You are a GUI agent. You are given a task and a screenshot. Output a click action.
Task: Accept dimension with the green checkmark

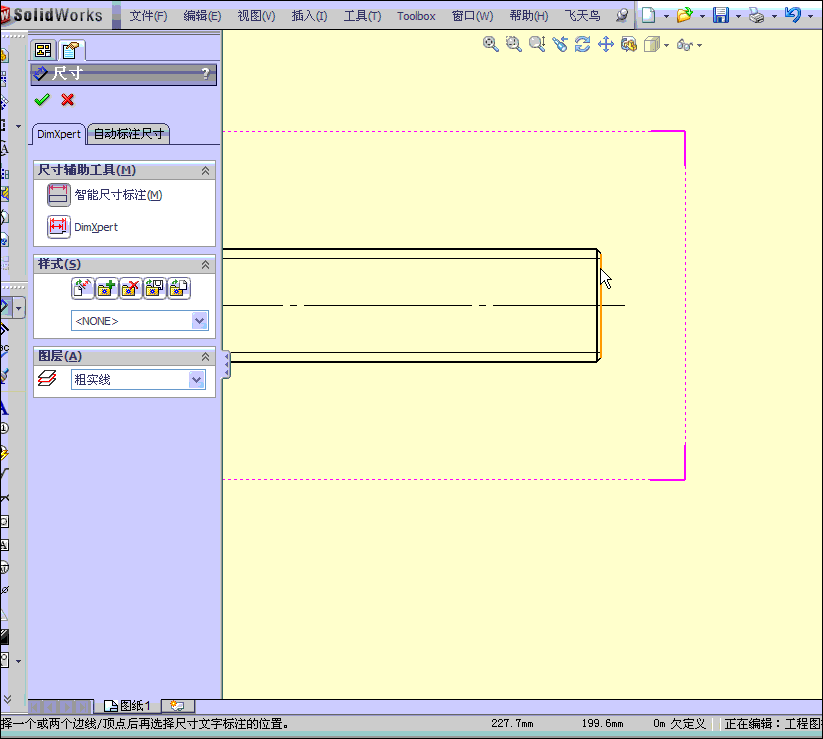pyautogui.click(x=42, y=99)
